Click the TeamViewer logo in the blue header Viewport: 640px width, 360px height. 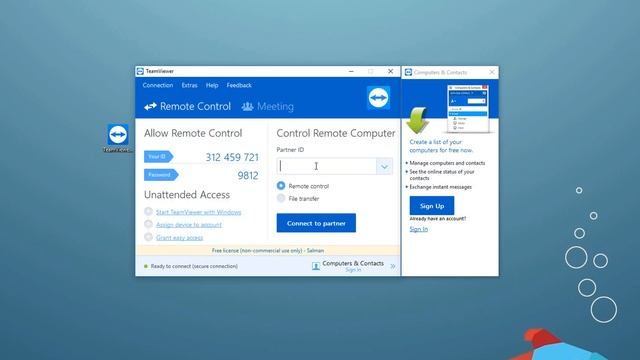(378, 98)
